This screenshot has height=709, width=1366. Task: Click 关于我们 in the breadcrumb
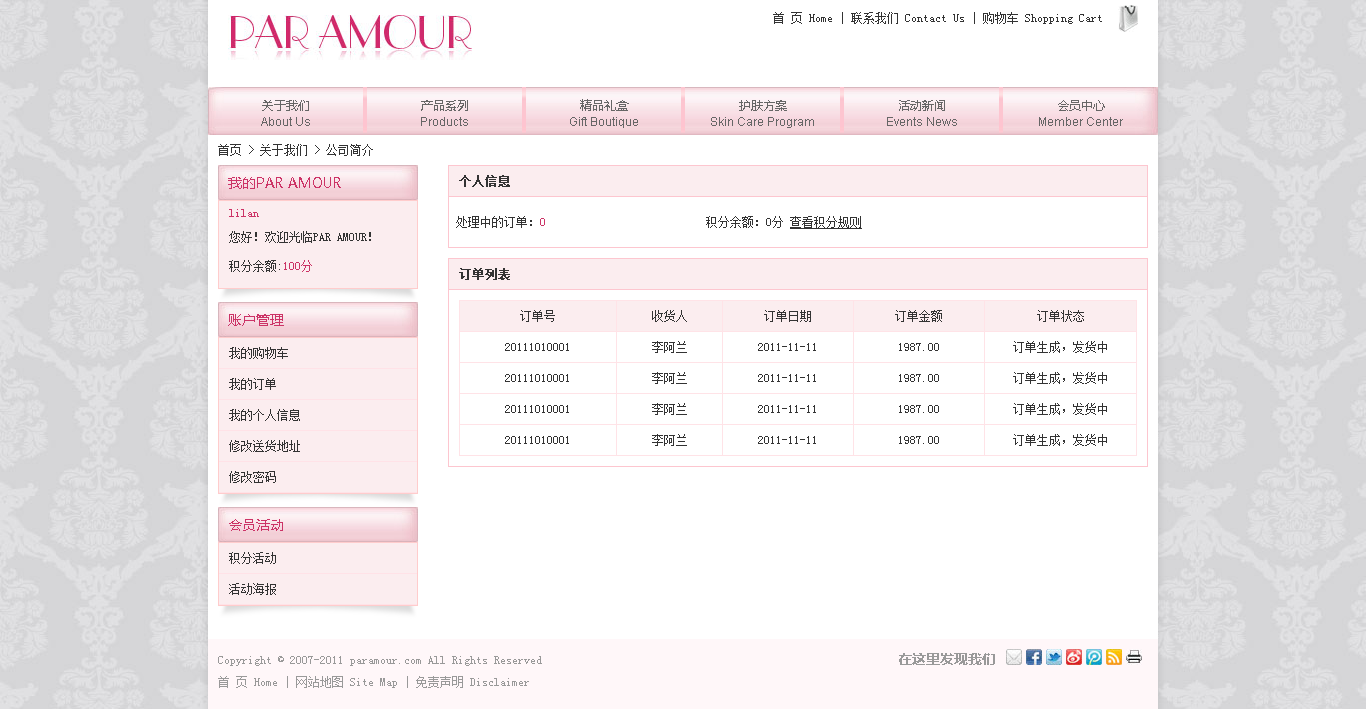coord(283,150)
